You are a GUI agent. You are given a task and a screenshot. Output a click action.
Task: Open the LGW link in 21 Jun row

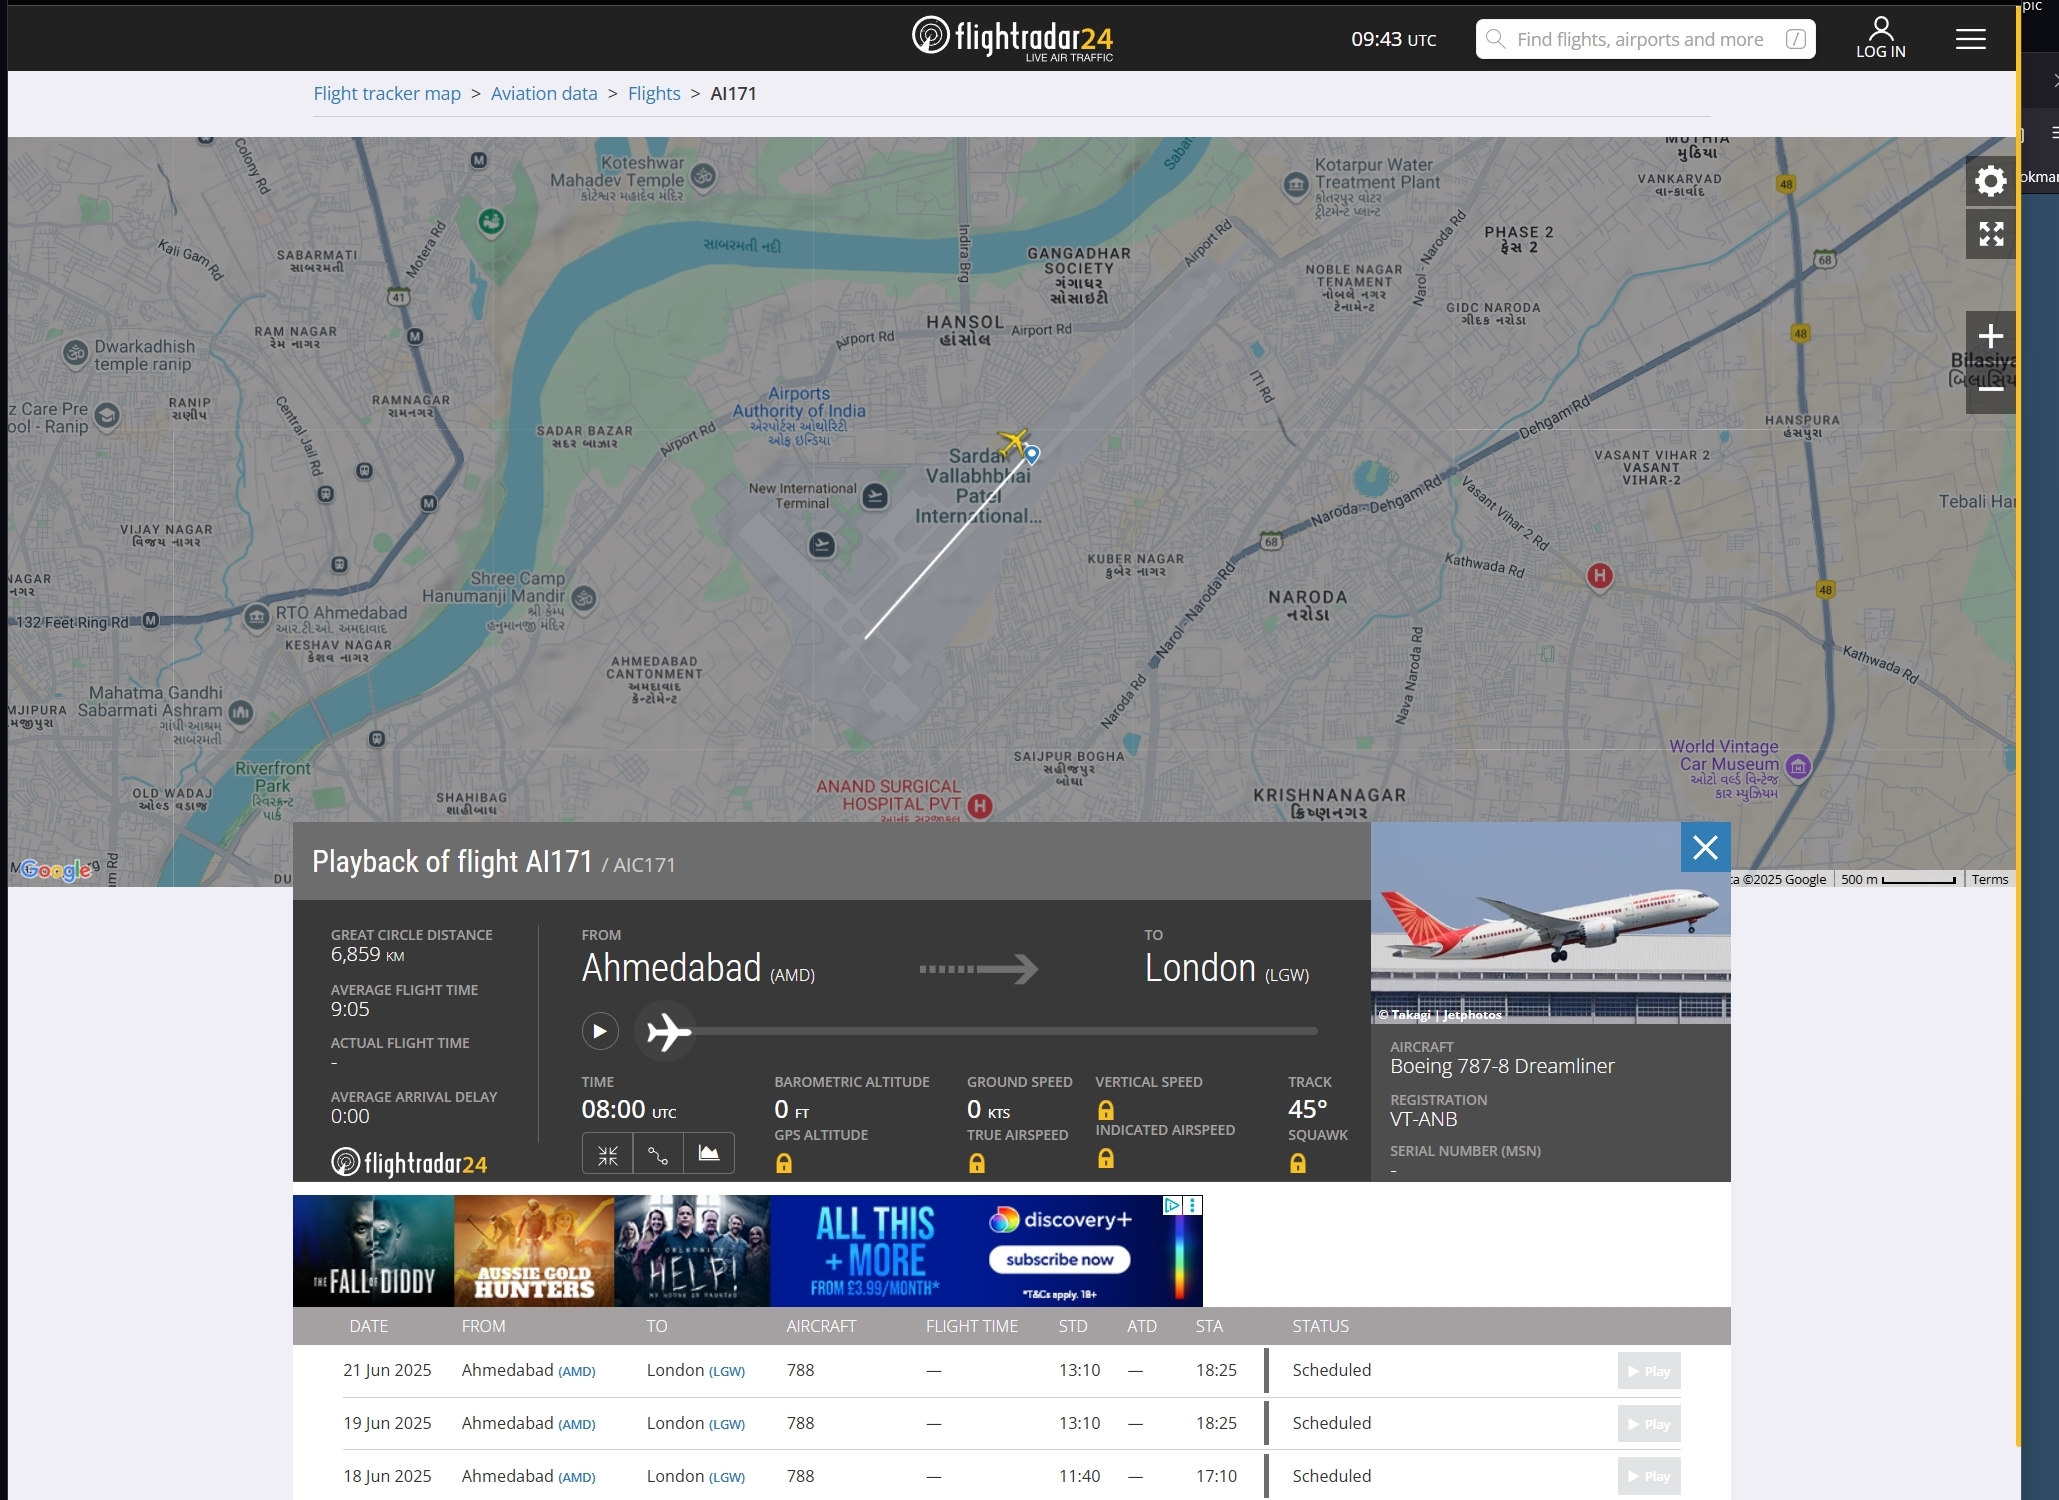point(727,1372)
